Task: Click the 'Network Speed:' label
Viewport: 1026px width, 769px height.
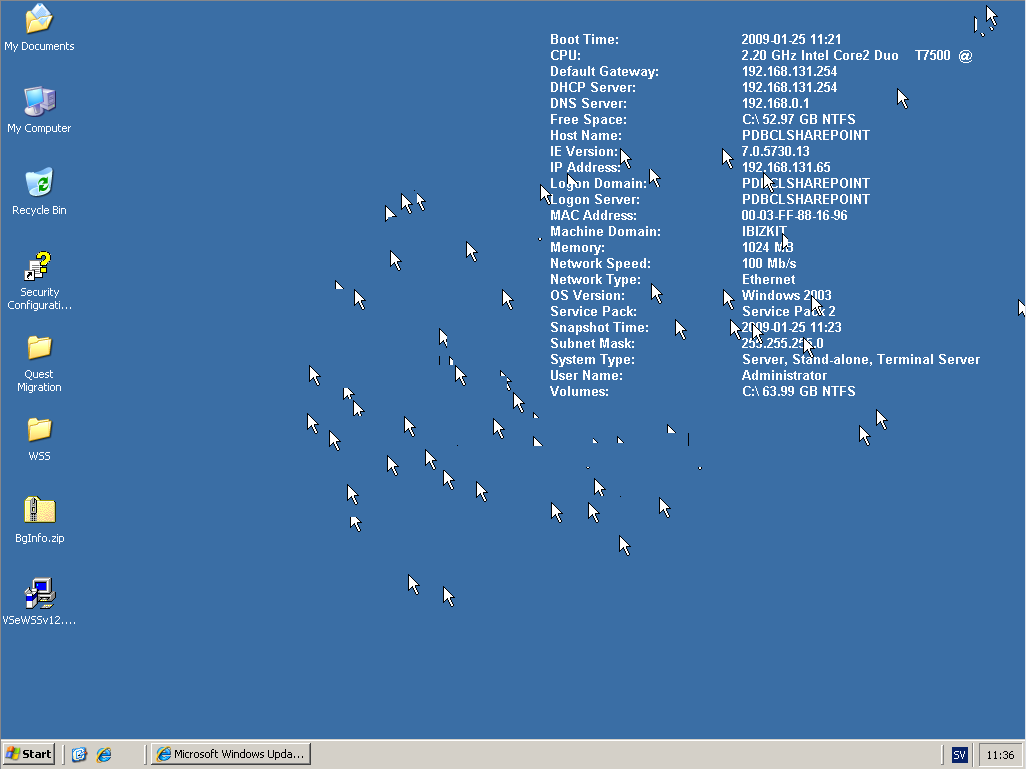Action: point(601,264)
